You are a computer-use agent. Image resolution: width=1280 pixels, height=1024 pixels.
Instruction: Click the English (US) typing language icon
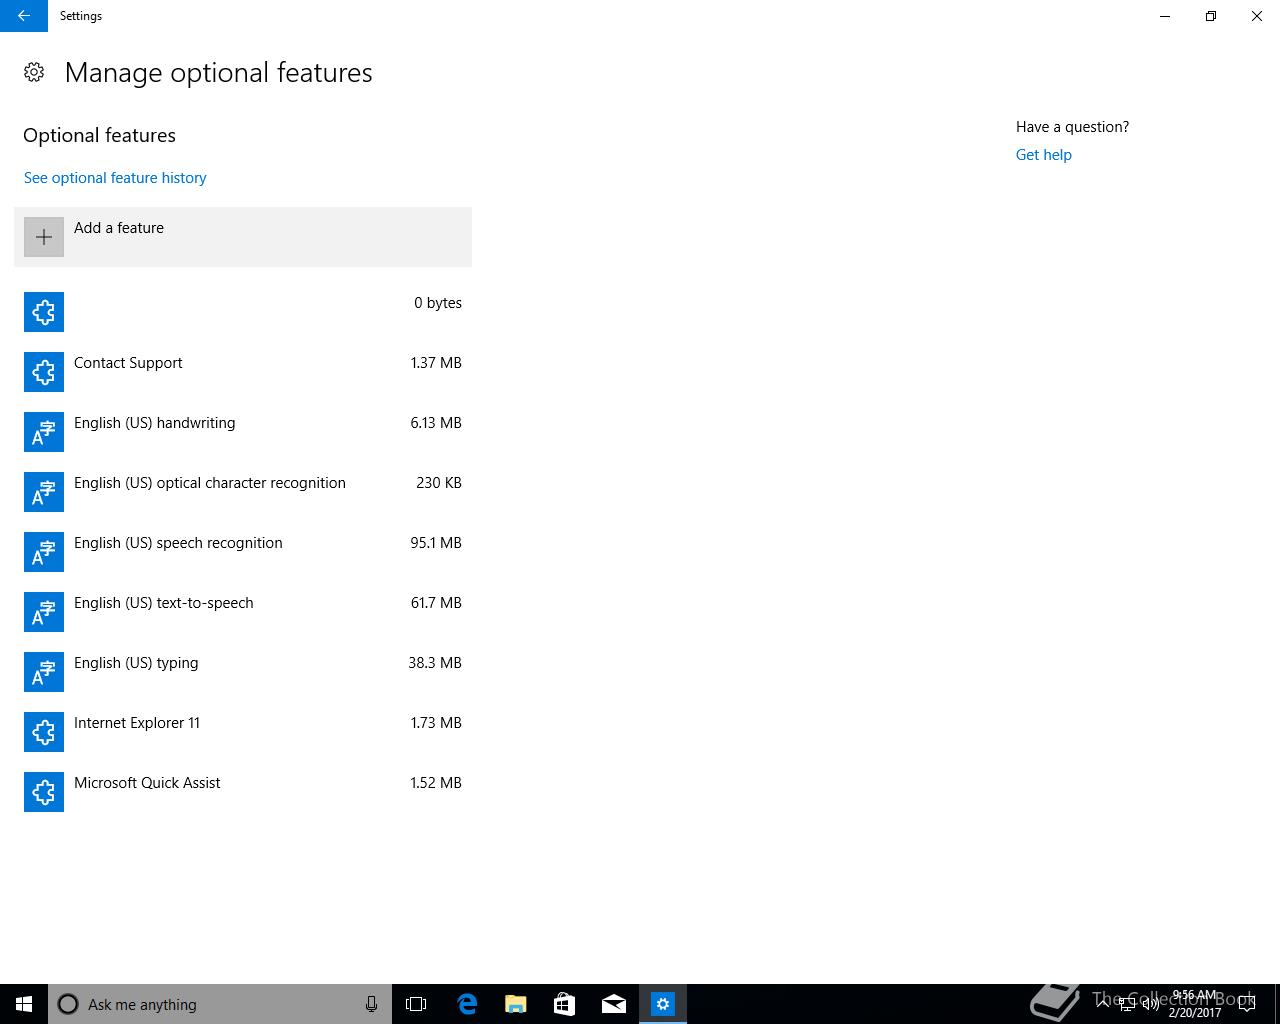click(44, 672)
